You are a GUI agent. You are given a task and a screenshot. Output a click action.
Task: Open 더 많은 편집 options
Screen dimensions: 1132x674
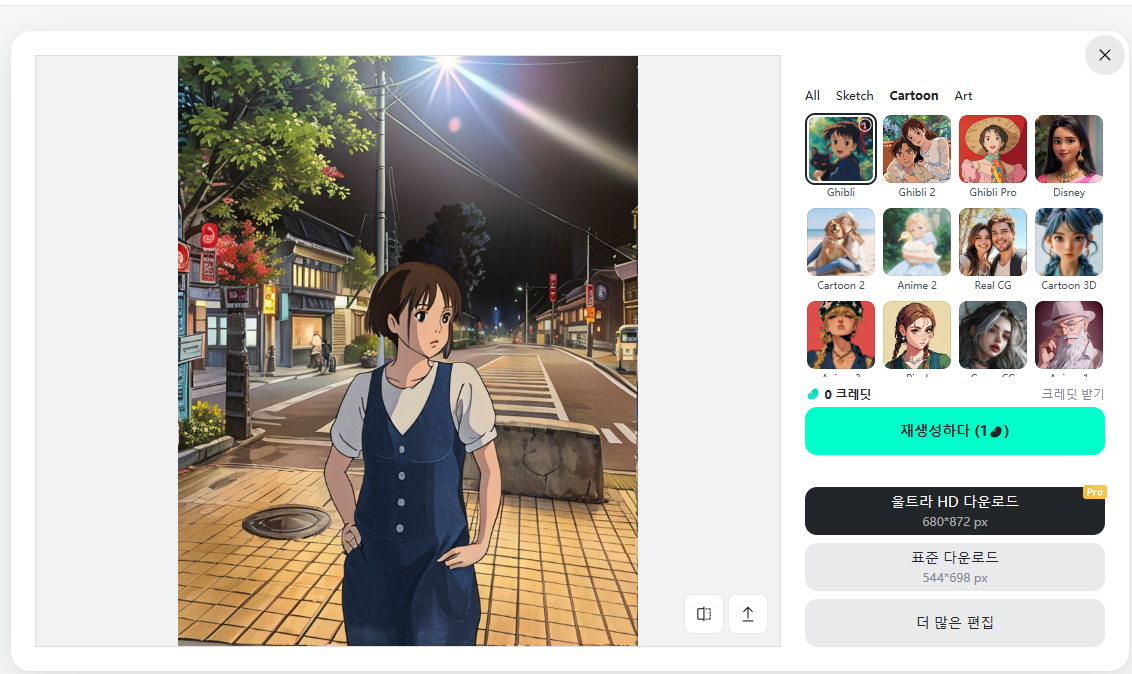(x=954, y=623)
